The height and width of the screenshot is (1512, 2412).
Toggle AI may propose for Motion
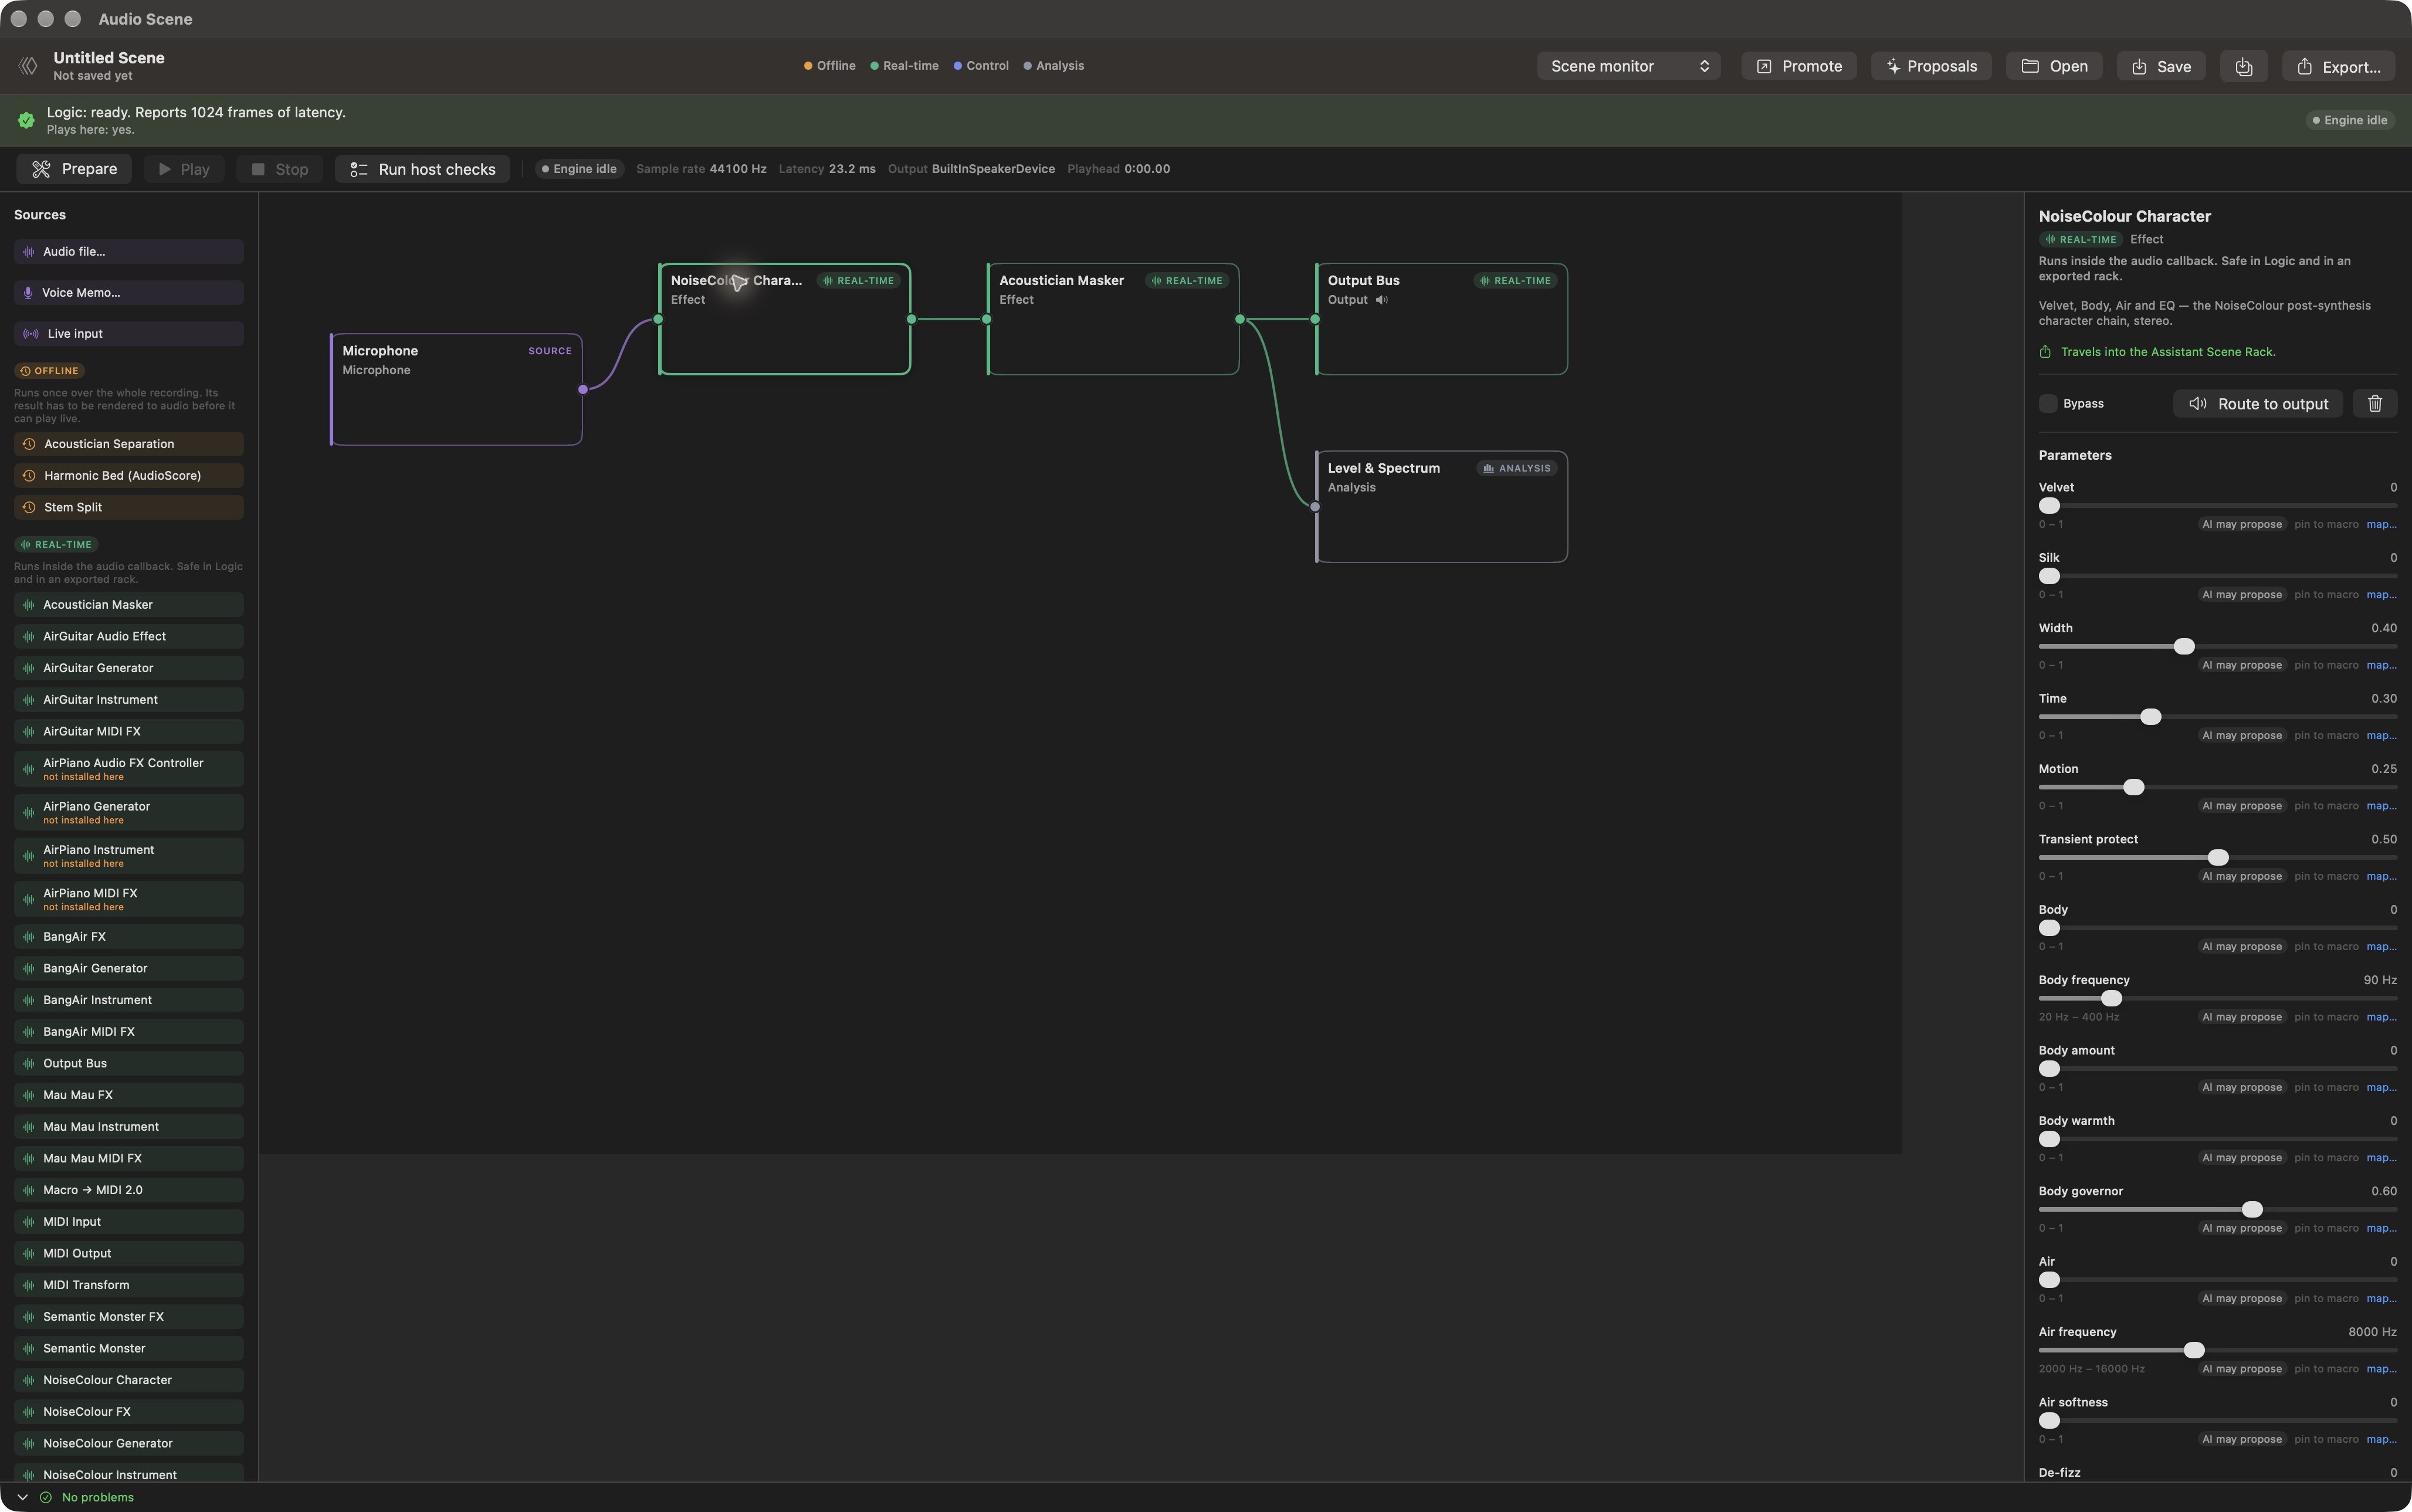(x=2241, y=806)
